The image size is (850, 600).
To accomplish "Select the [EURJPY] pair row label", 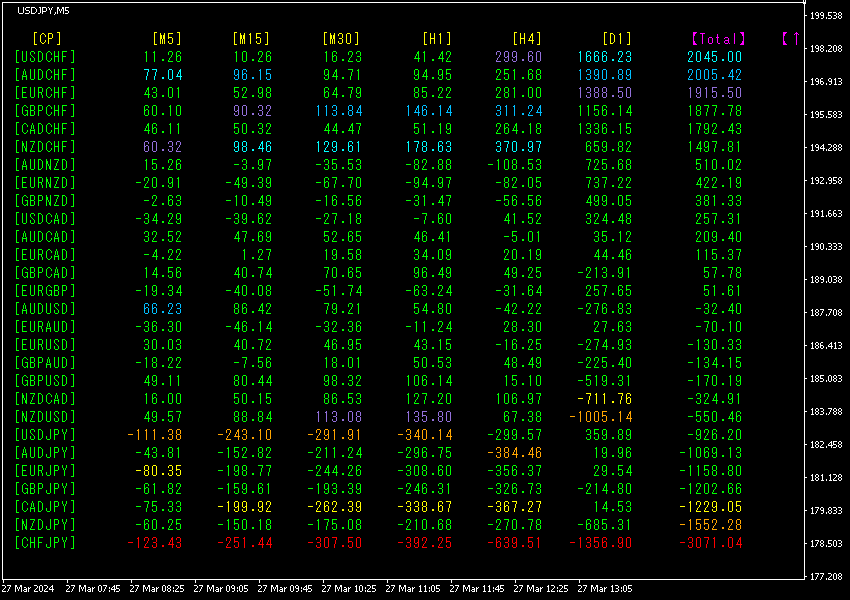I will click(45, 471).
